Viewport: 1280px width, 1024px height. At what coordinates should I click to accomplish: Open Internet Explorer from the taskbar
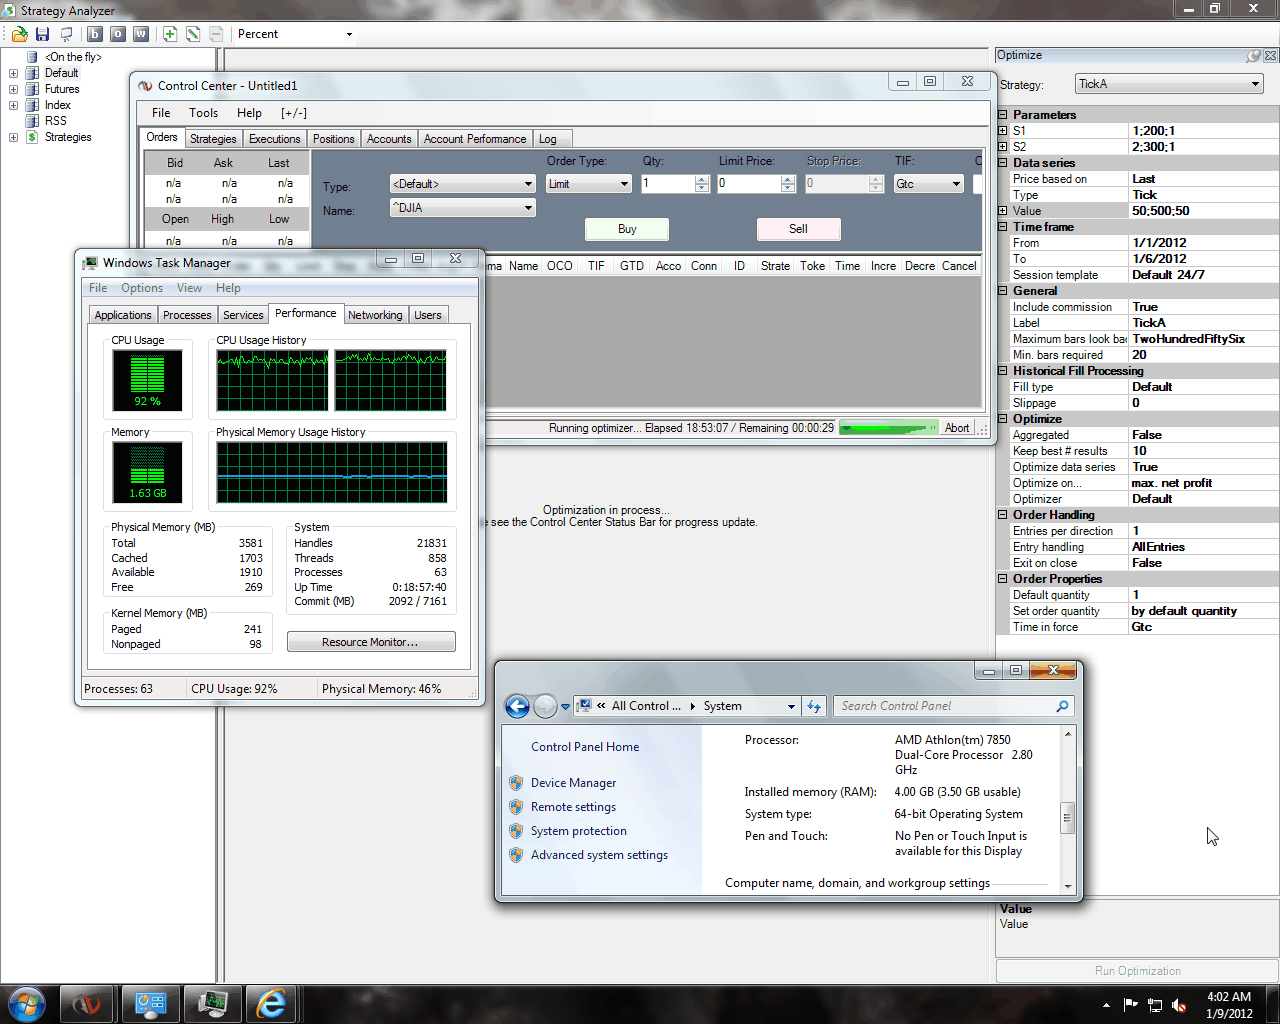coord(271,1003)
